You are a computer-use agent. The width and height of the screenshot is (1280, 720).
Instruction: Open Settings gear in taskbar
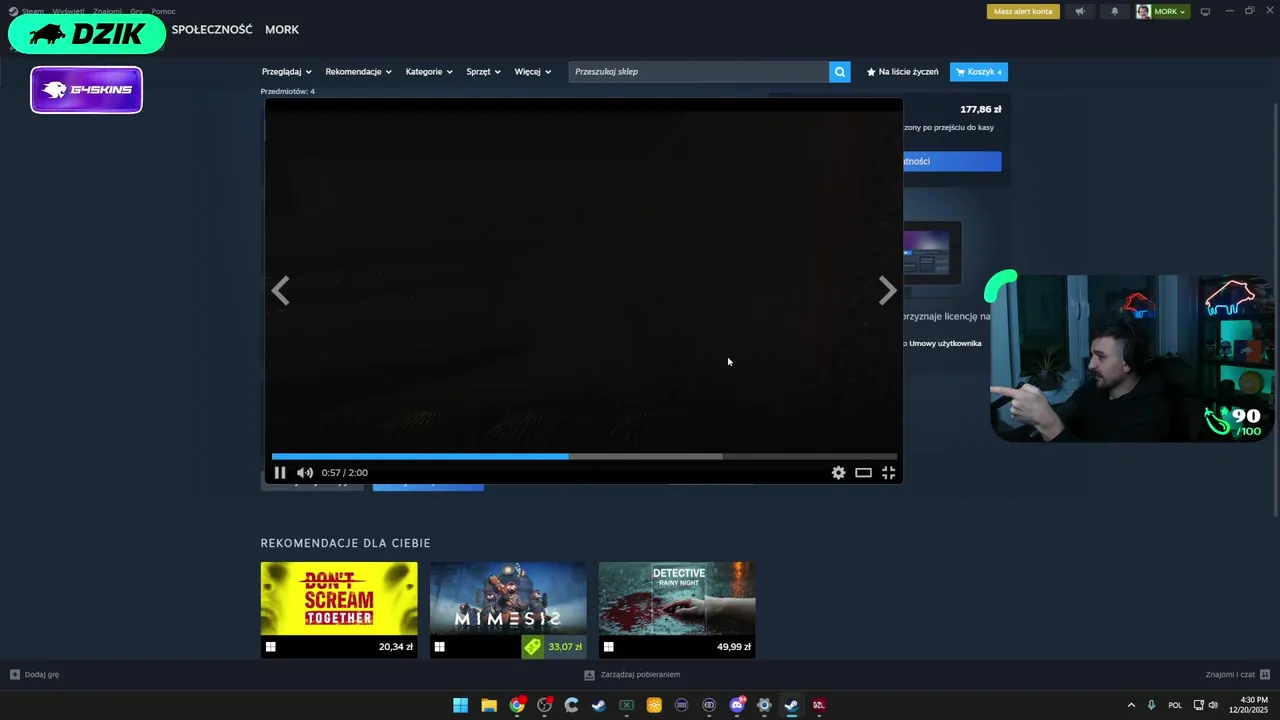[764, 705]
